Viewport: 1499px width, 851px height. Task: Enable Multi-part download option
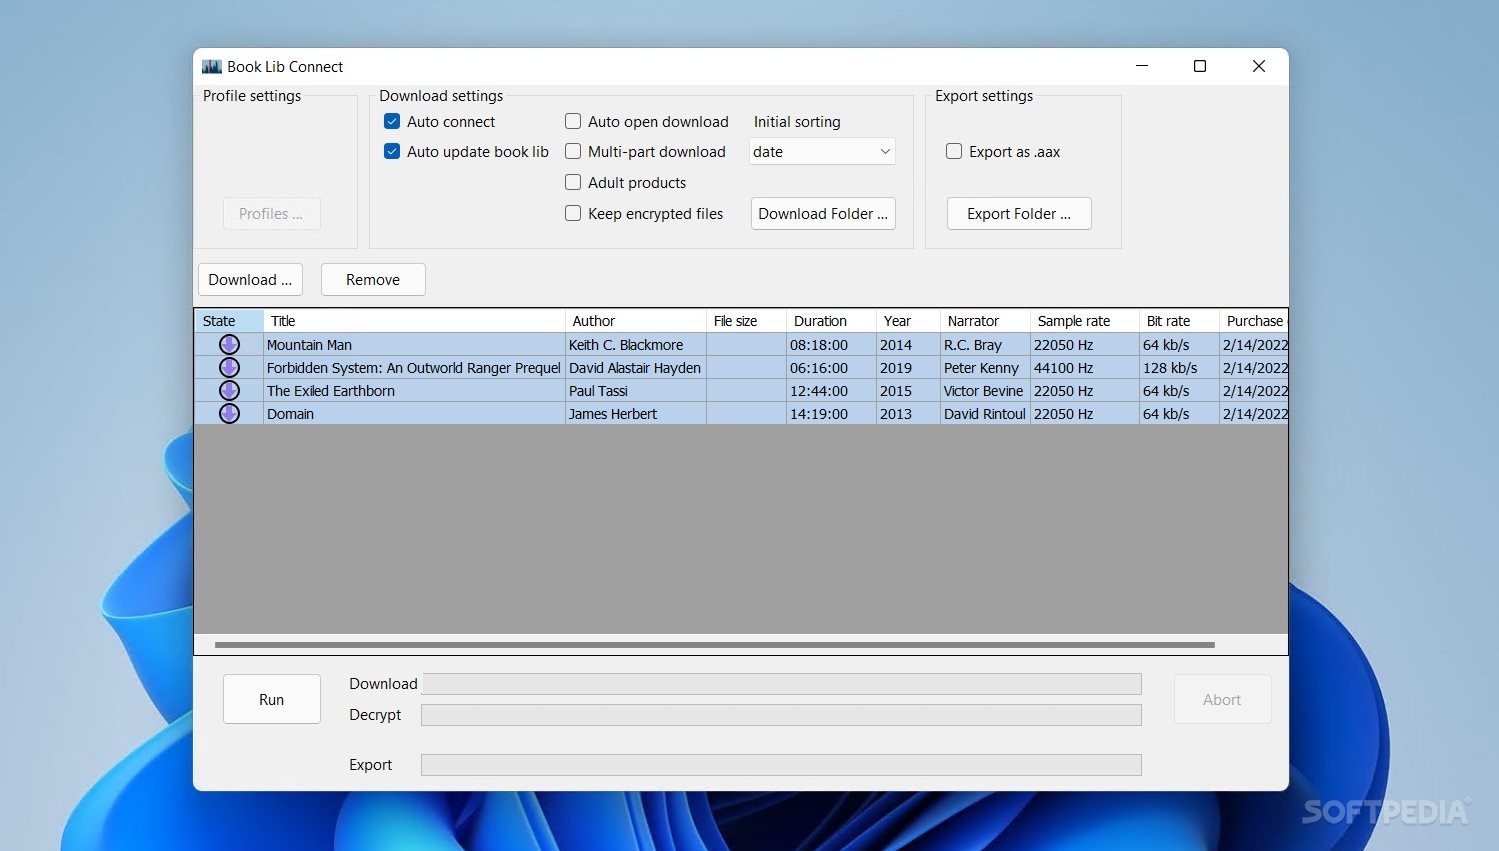(x=573, y=151)
